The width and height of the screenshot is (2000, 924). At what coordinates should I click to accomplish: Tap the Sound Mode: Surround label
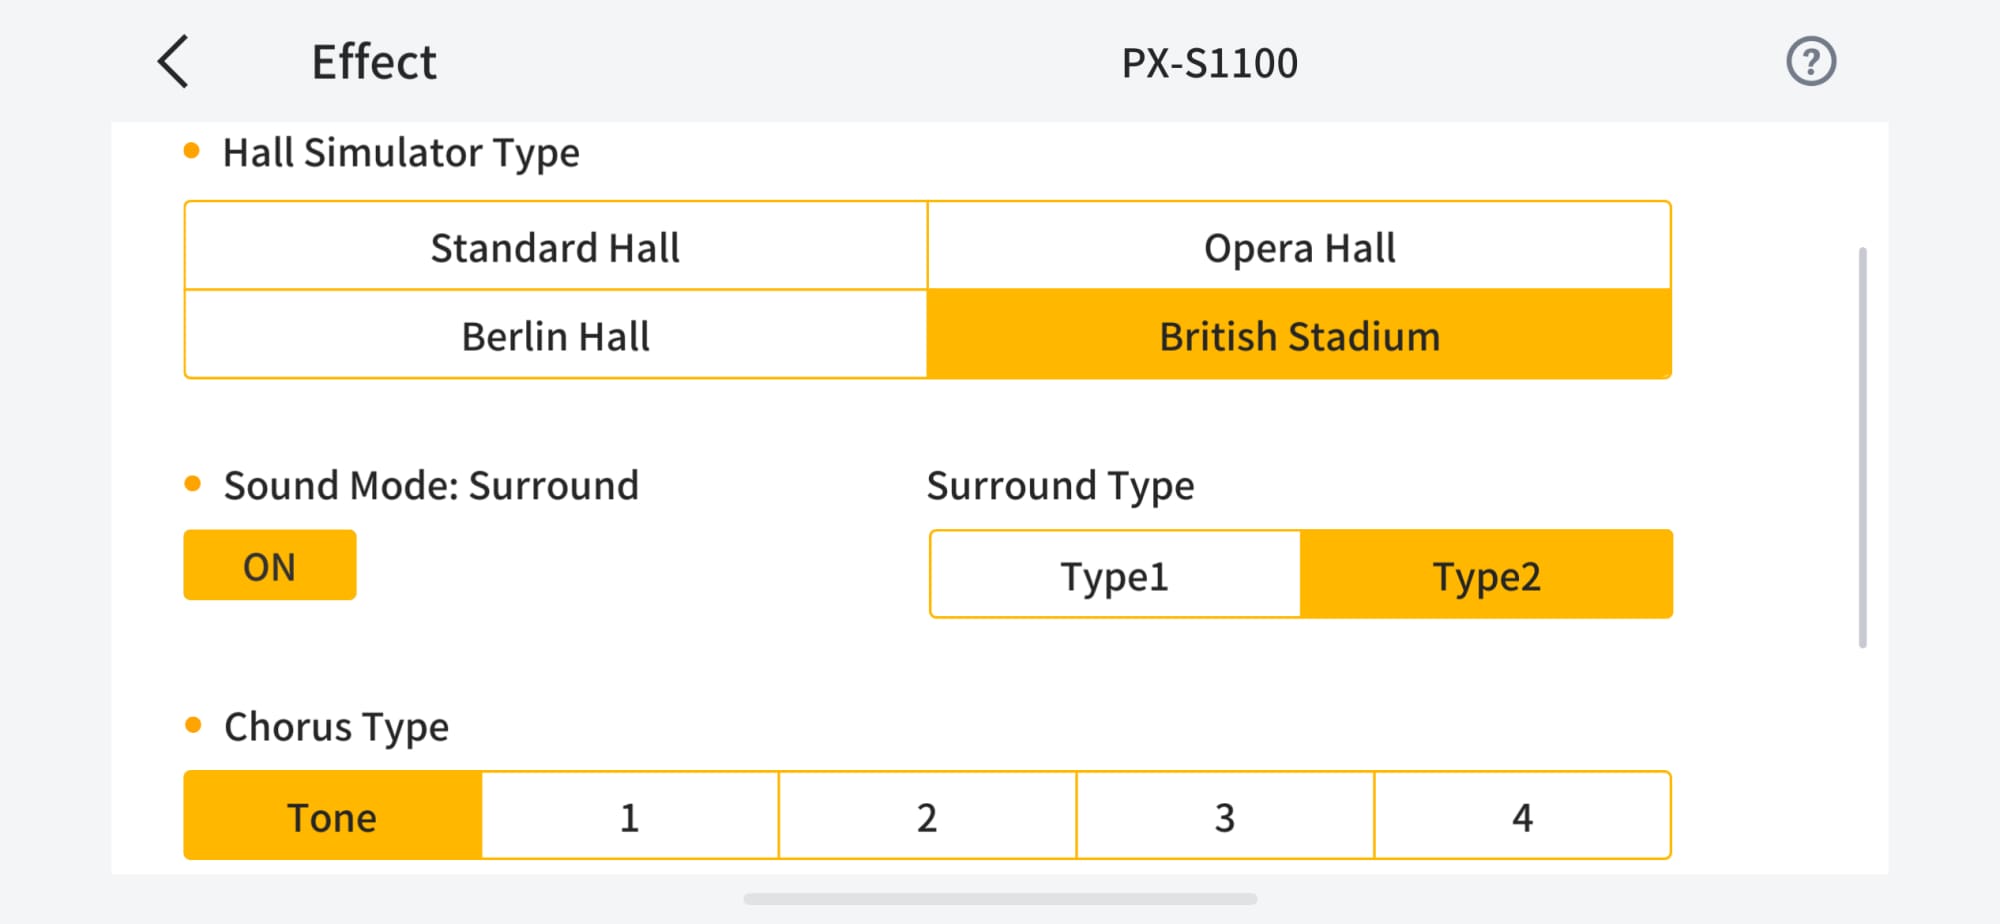click(x=430, y=486)
